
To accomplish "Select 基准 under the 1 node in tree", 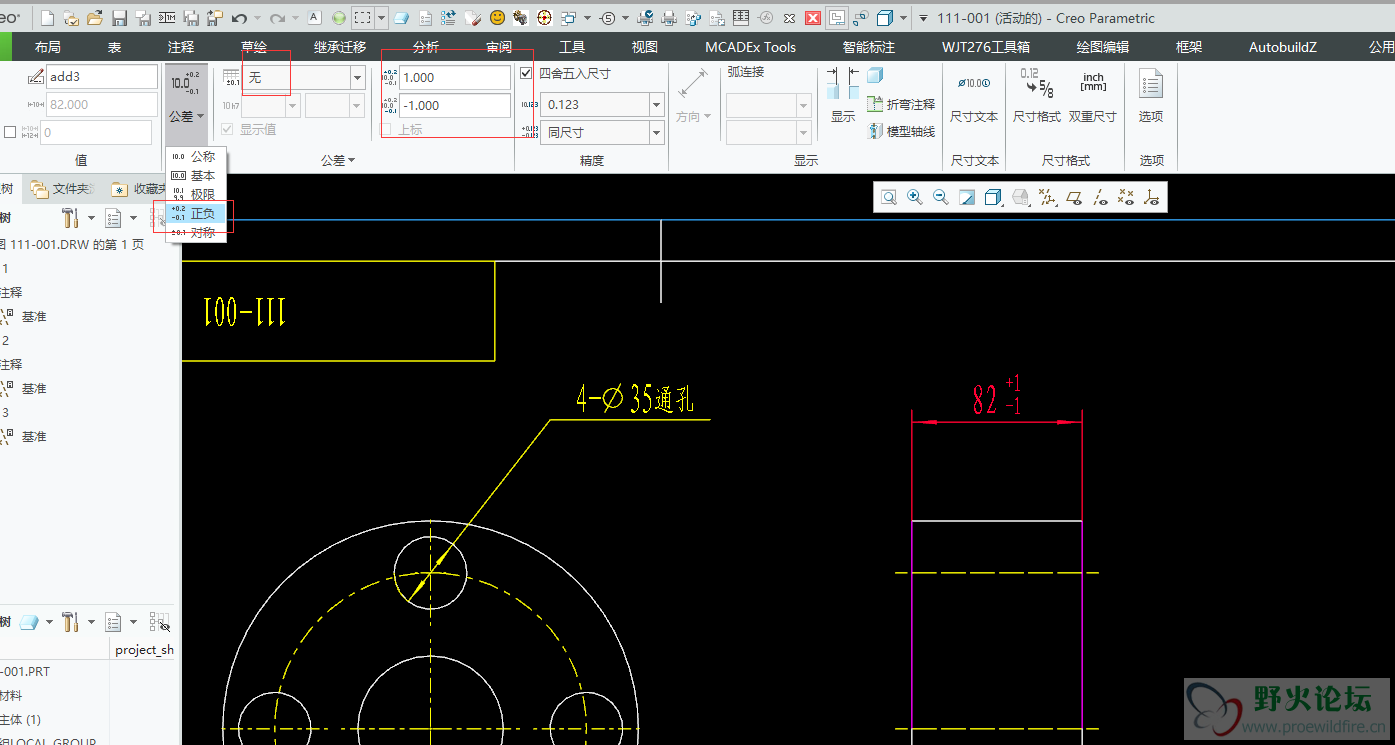I will (x=34, y=316).
